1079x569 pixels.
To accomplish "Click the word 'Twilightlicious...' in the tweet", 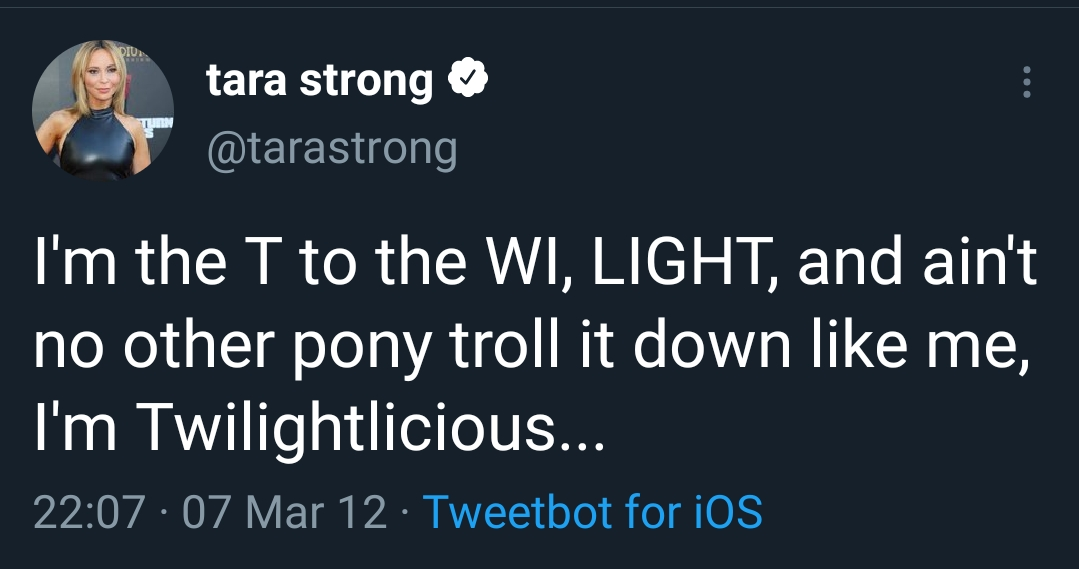I will tap(367, 429).
